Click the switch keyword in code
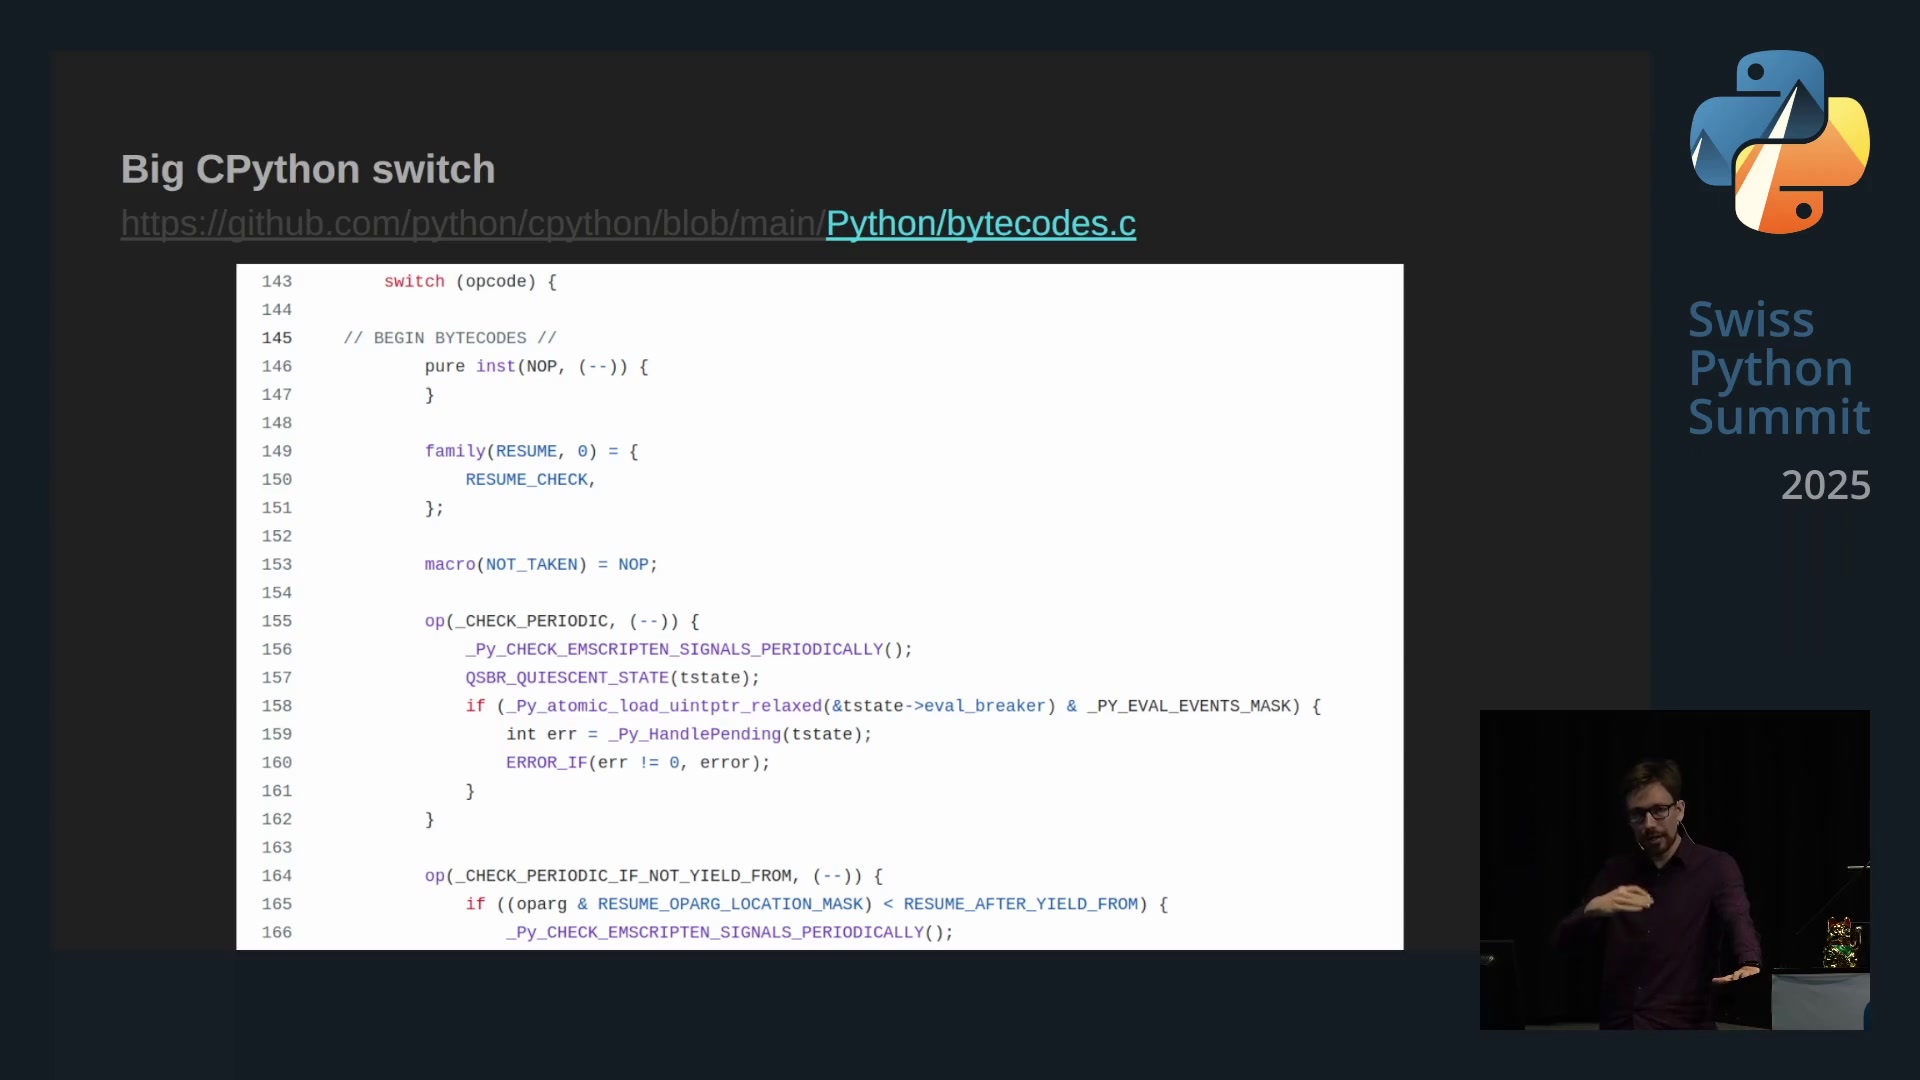The image size is (1920, 1080). (414, 282)
